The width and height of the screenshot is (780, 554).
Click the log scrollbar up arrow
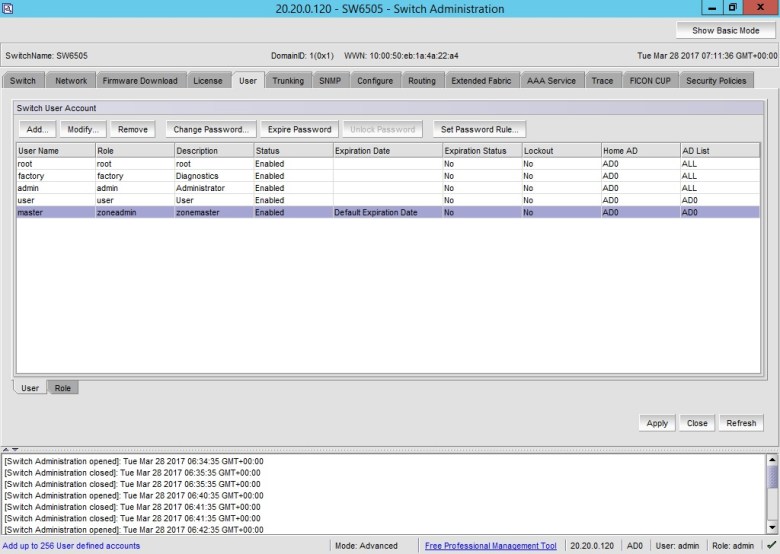pos(771,460)
